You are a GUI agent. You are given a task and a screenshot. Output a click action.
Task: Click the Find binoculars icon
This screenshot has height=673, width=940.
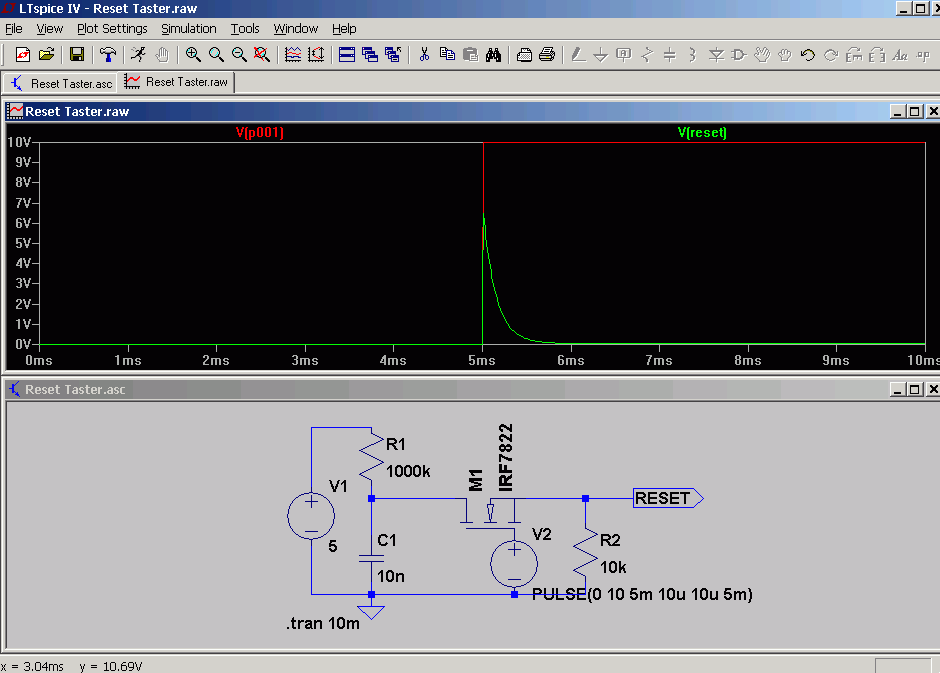pos(493,55)
